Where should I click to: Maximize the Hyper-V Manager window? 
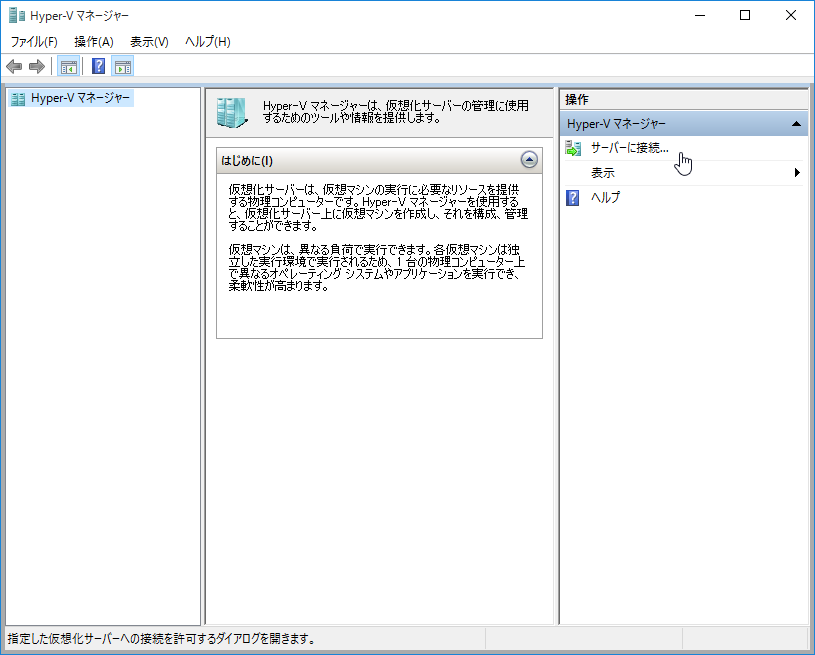pyautogui.click(x=745, y=16)
